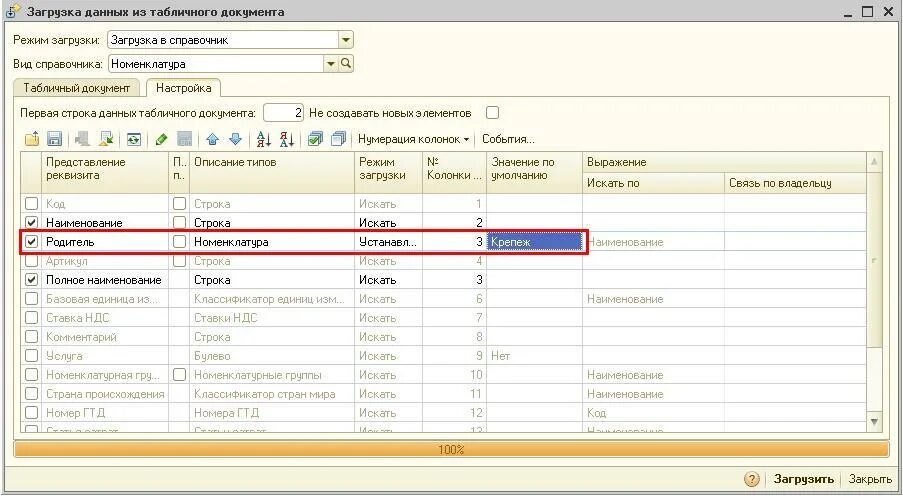Open the Режим загрузки dropdown
The image size is (903, 496).
tap(346, 40)
